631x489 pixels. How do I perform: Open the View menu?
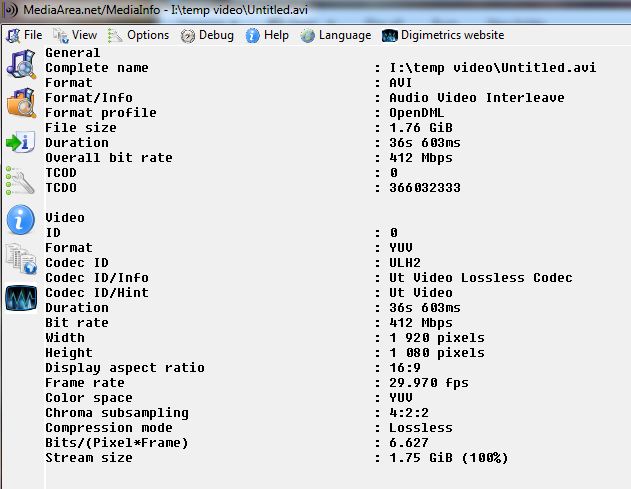pyautogui.click(x=75, y=35)
